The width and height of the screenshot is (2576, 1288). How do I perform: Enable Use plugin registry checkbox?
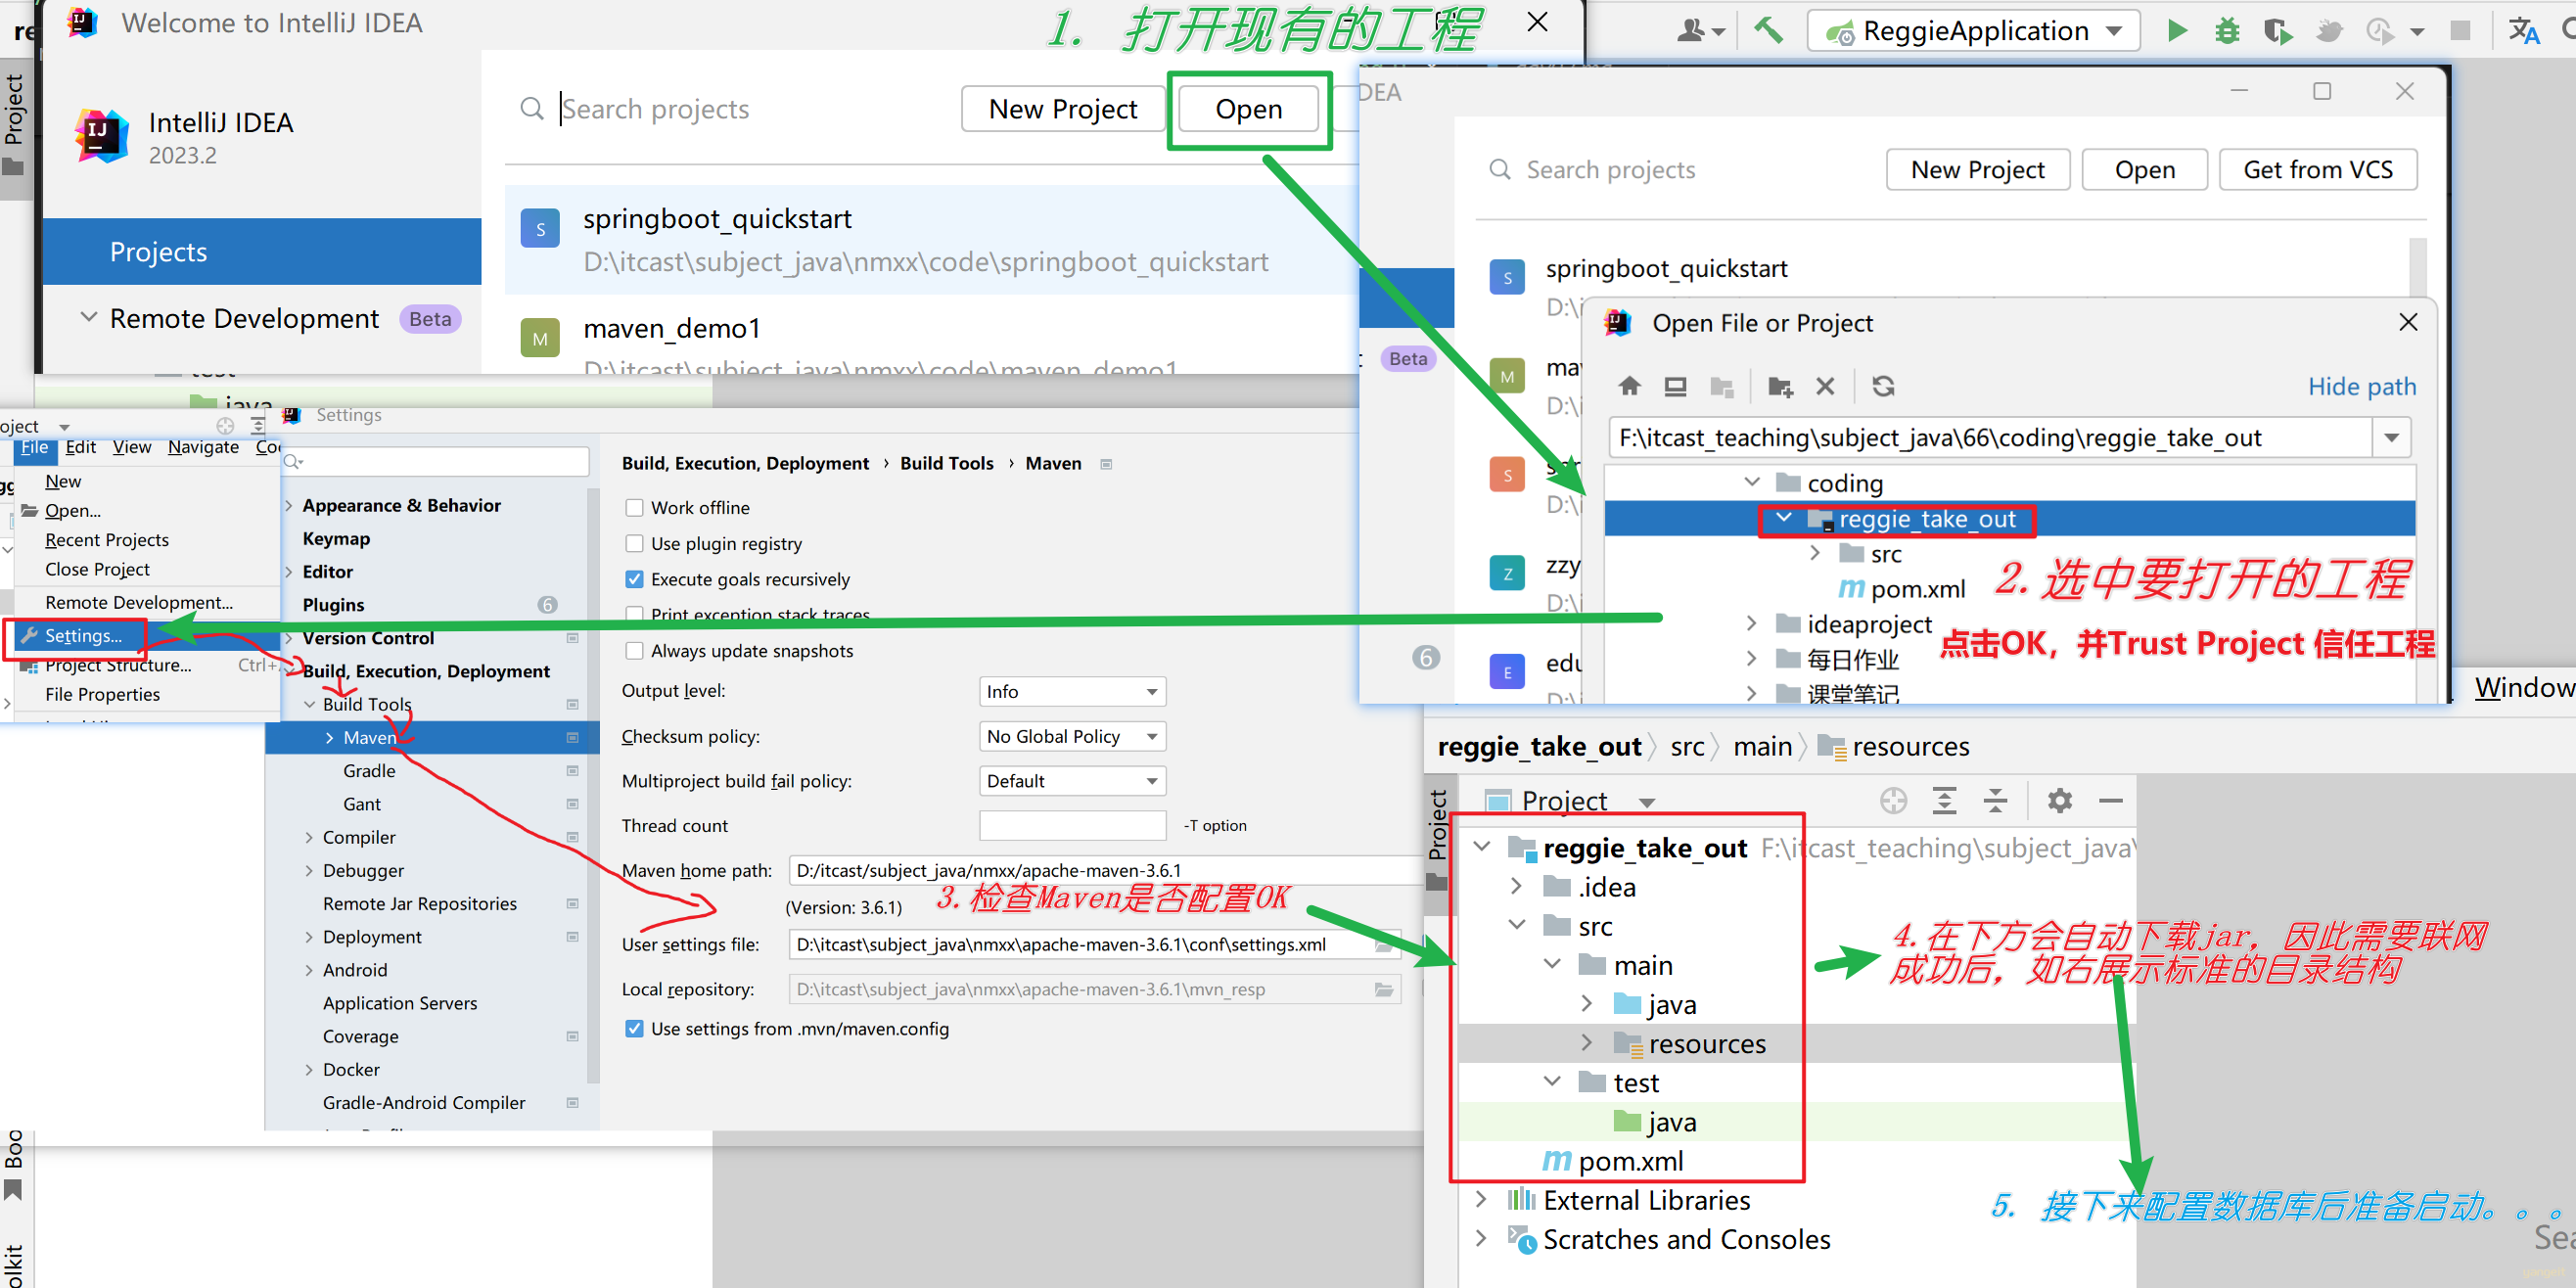pyautogui.click(x=634, y=544)
